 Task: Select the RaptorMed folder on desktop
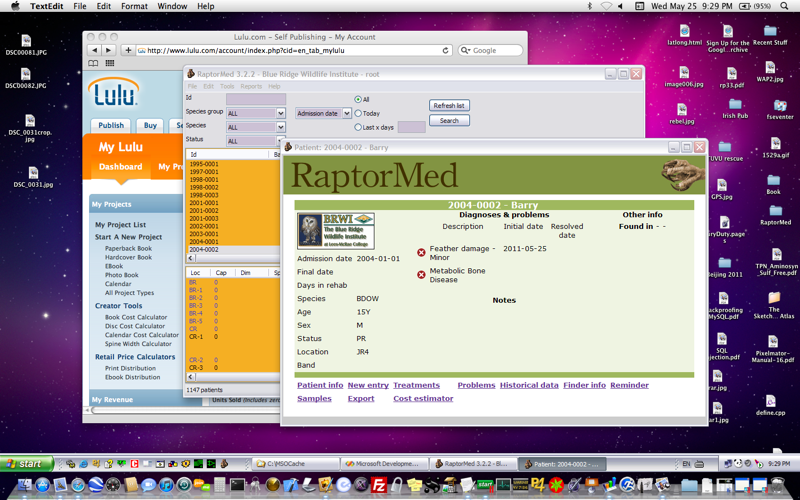776,215
